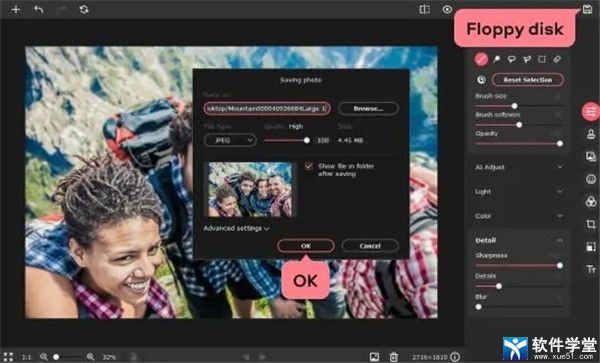Toggle before/after compare view icon
Screen dimensions: 600x363
pyautogui.click(x=424, y=9)
